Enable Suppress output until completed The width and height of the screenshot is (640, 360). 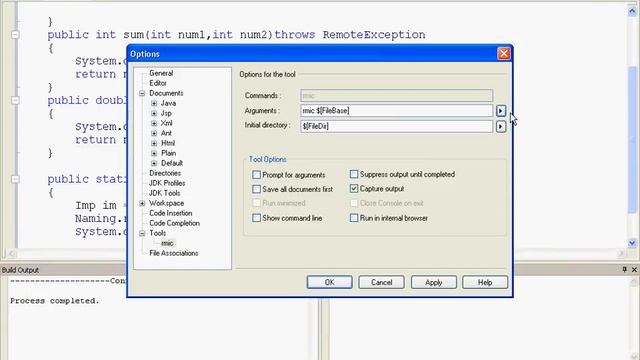point(354,174)
